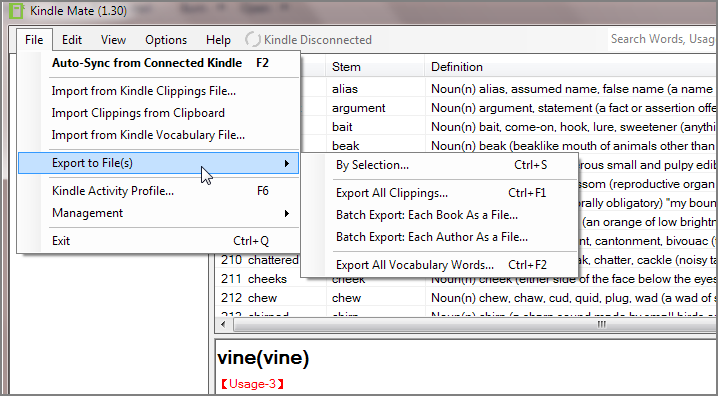
Task: Select the 'bait' stem cell
Action: (x=375, y=127)
